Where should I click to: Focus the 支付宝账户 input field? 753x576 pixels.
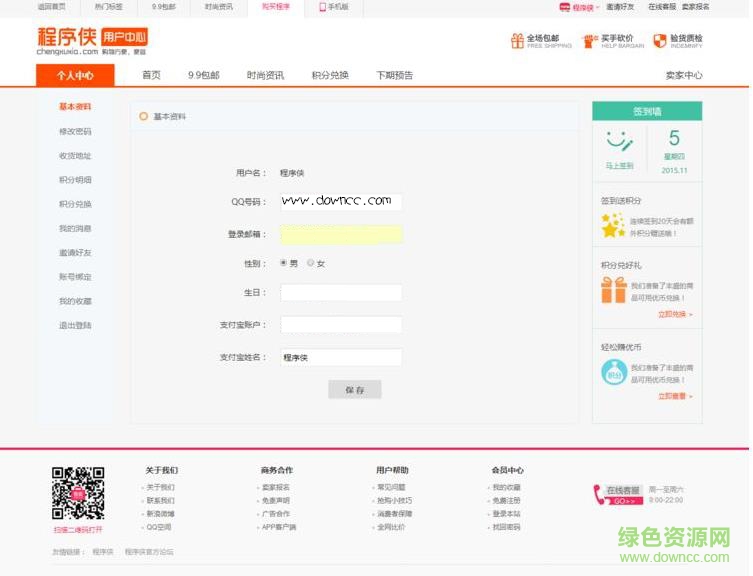(x=341, y=325)
